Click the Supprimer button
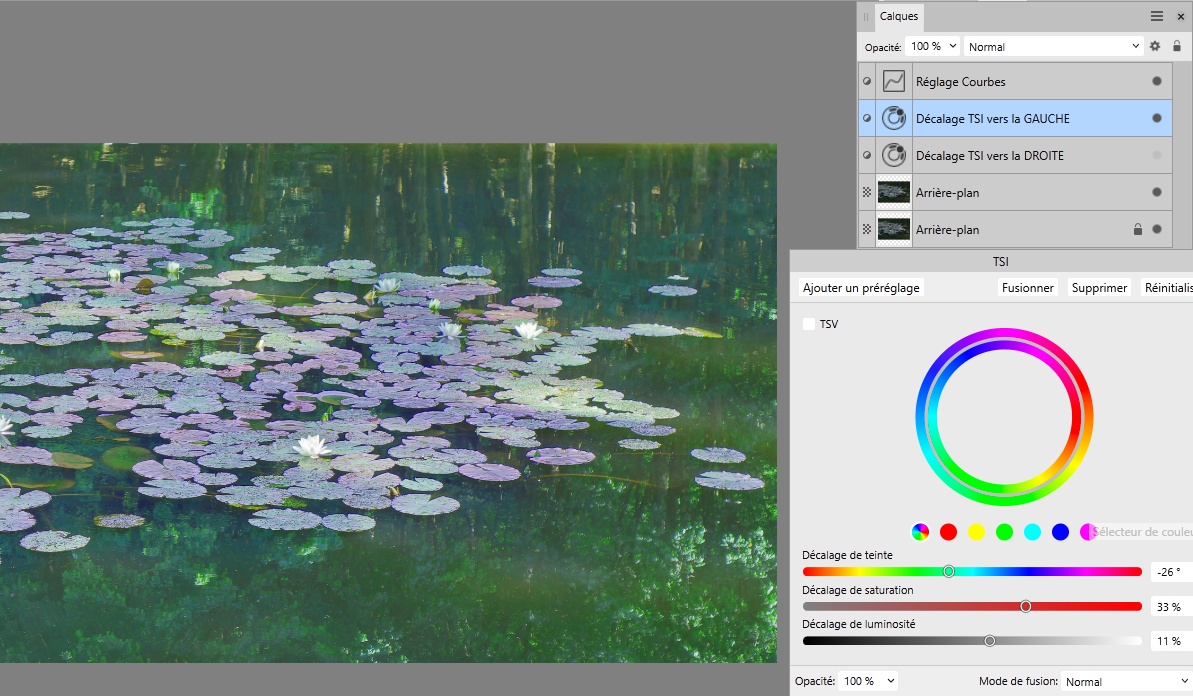 1099,288
